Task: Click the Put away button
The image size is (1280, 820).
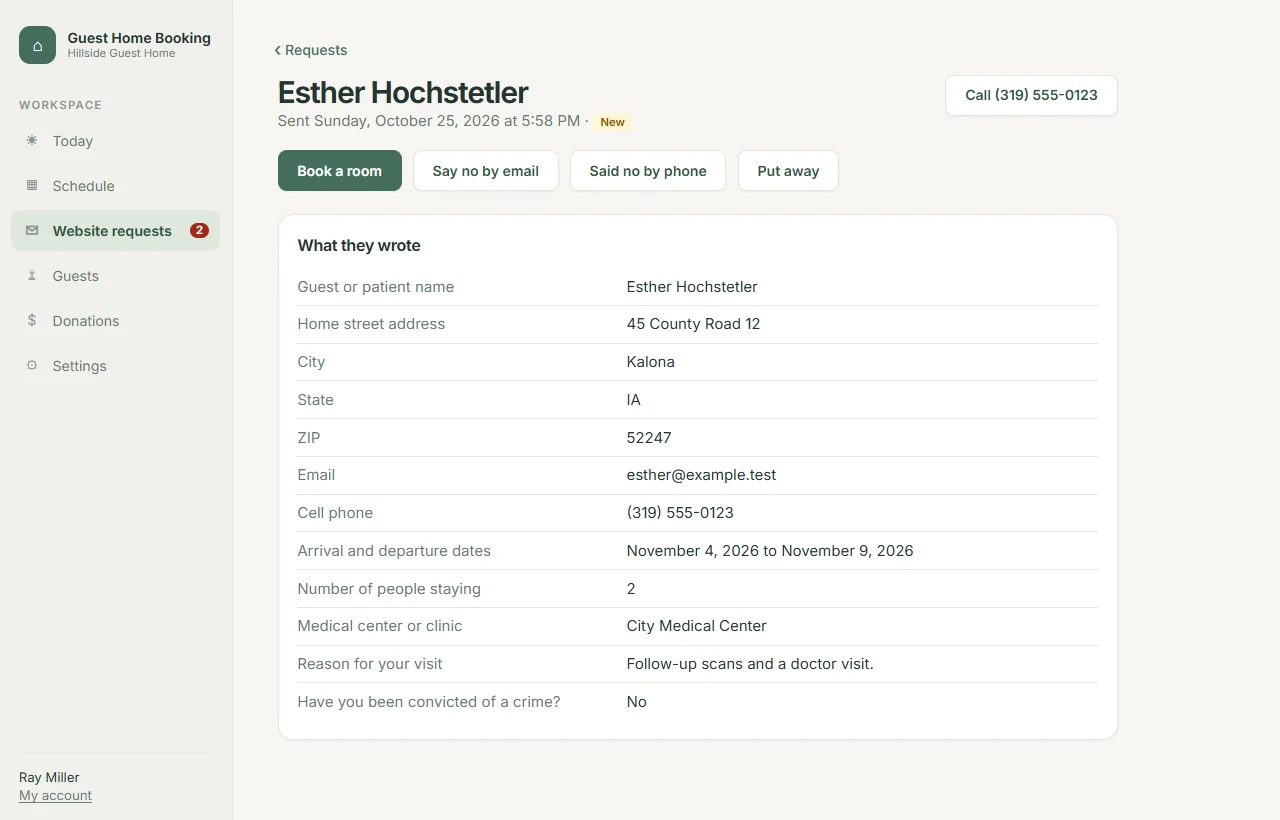Action: pyautogui.click(x=788, y=171)
